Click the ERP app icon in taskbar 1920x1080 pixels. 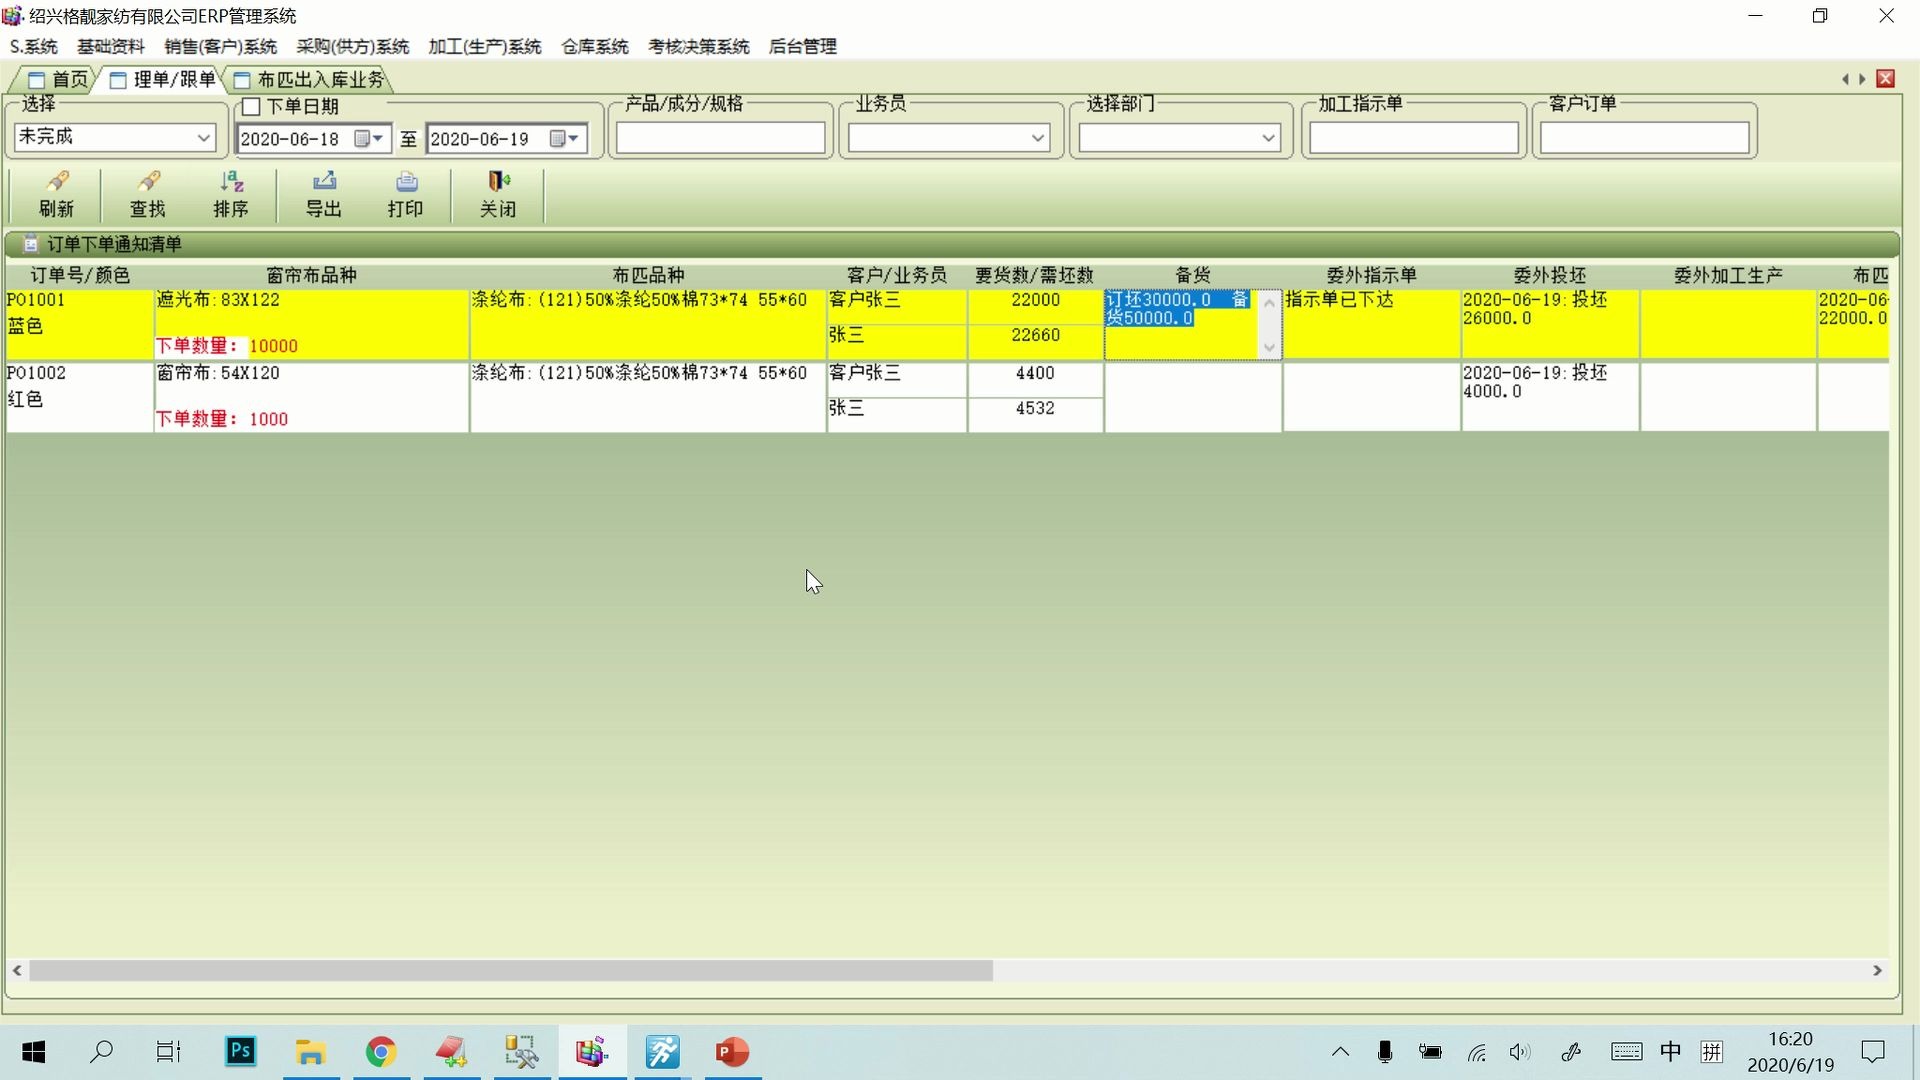[592, 1052]
